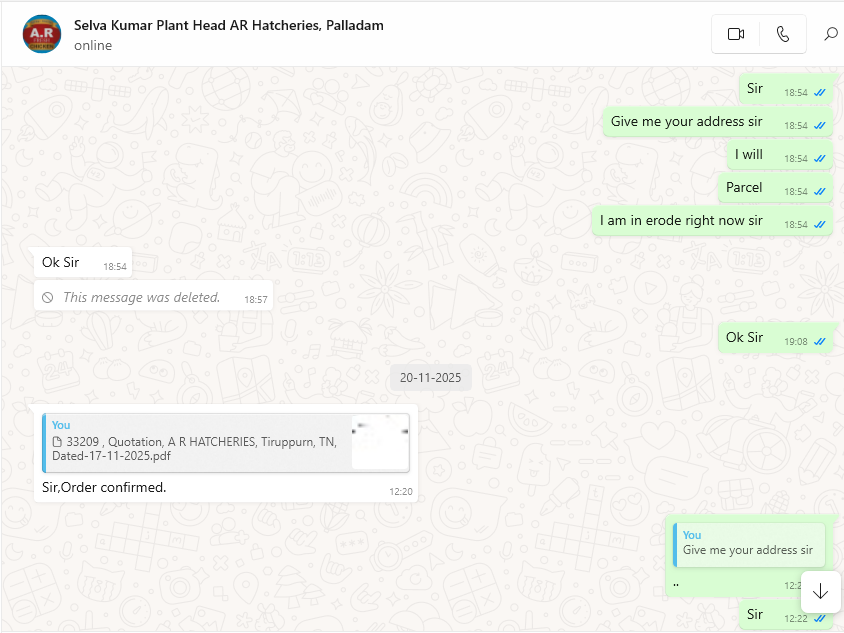
Task: Select the "I will" message bubble
Action: (x=749, y=154)
